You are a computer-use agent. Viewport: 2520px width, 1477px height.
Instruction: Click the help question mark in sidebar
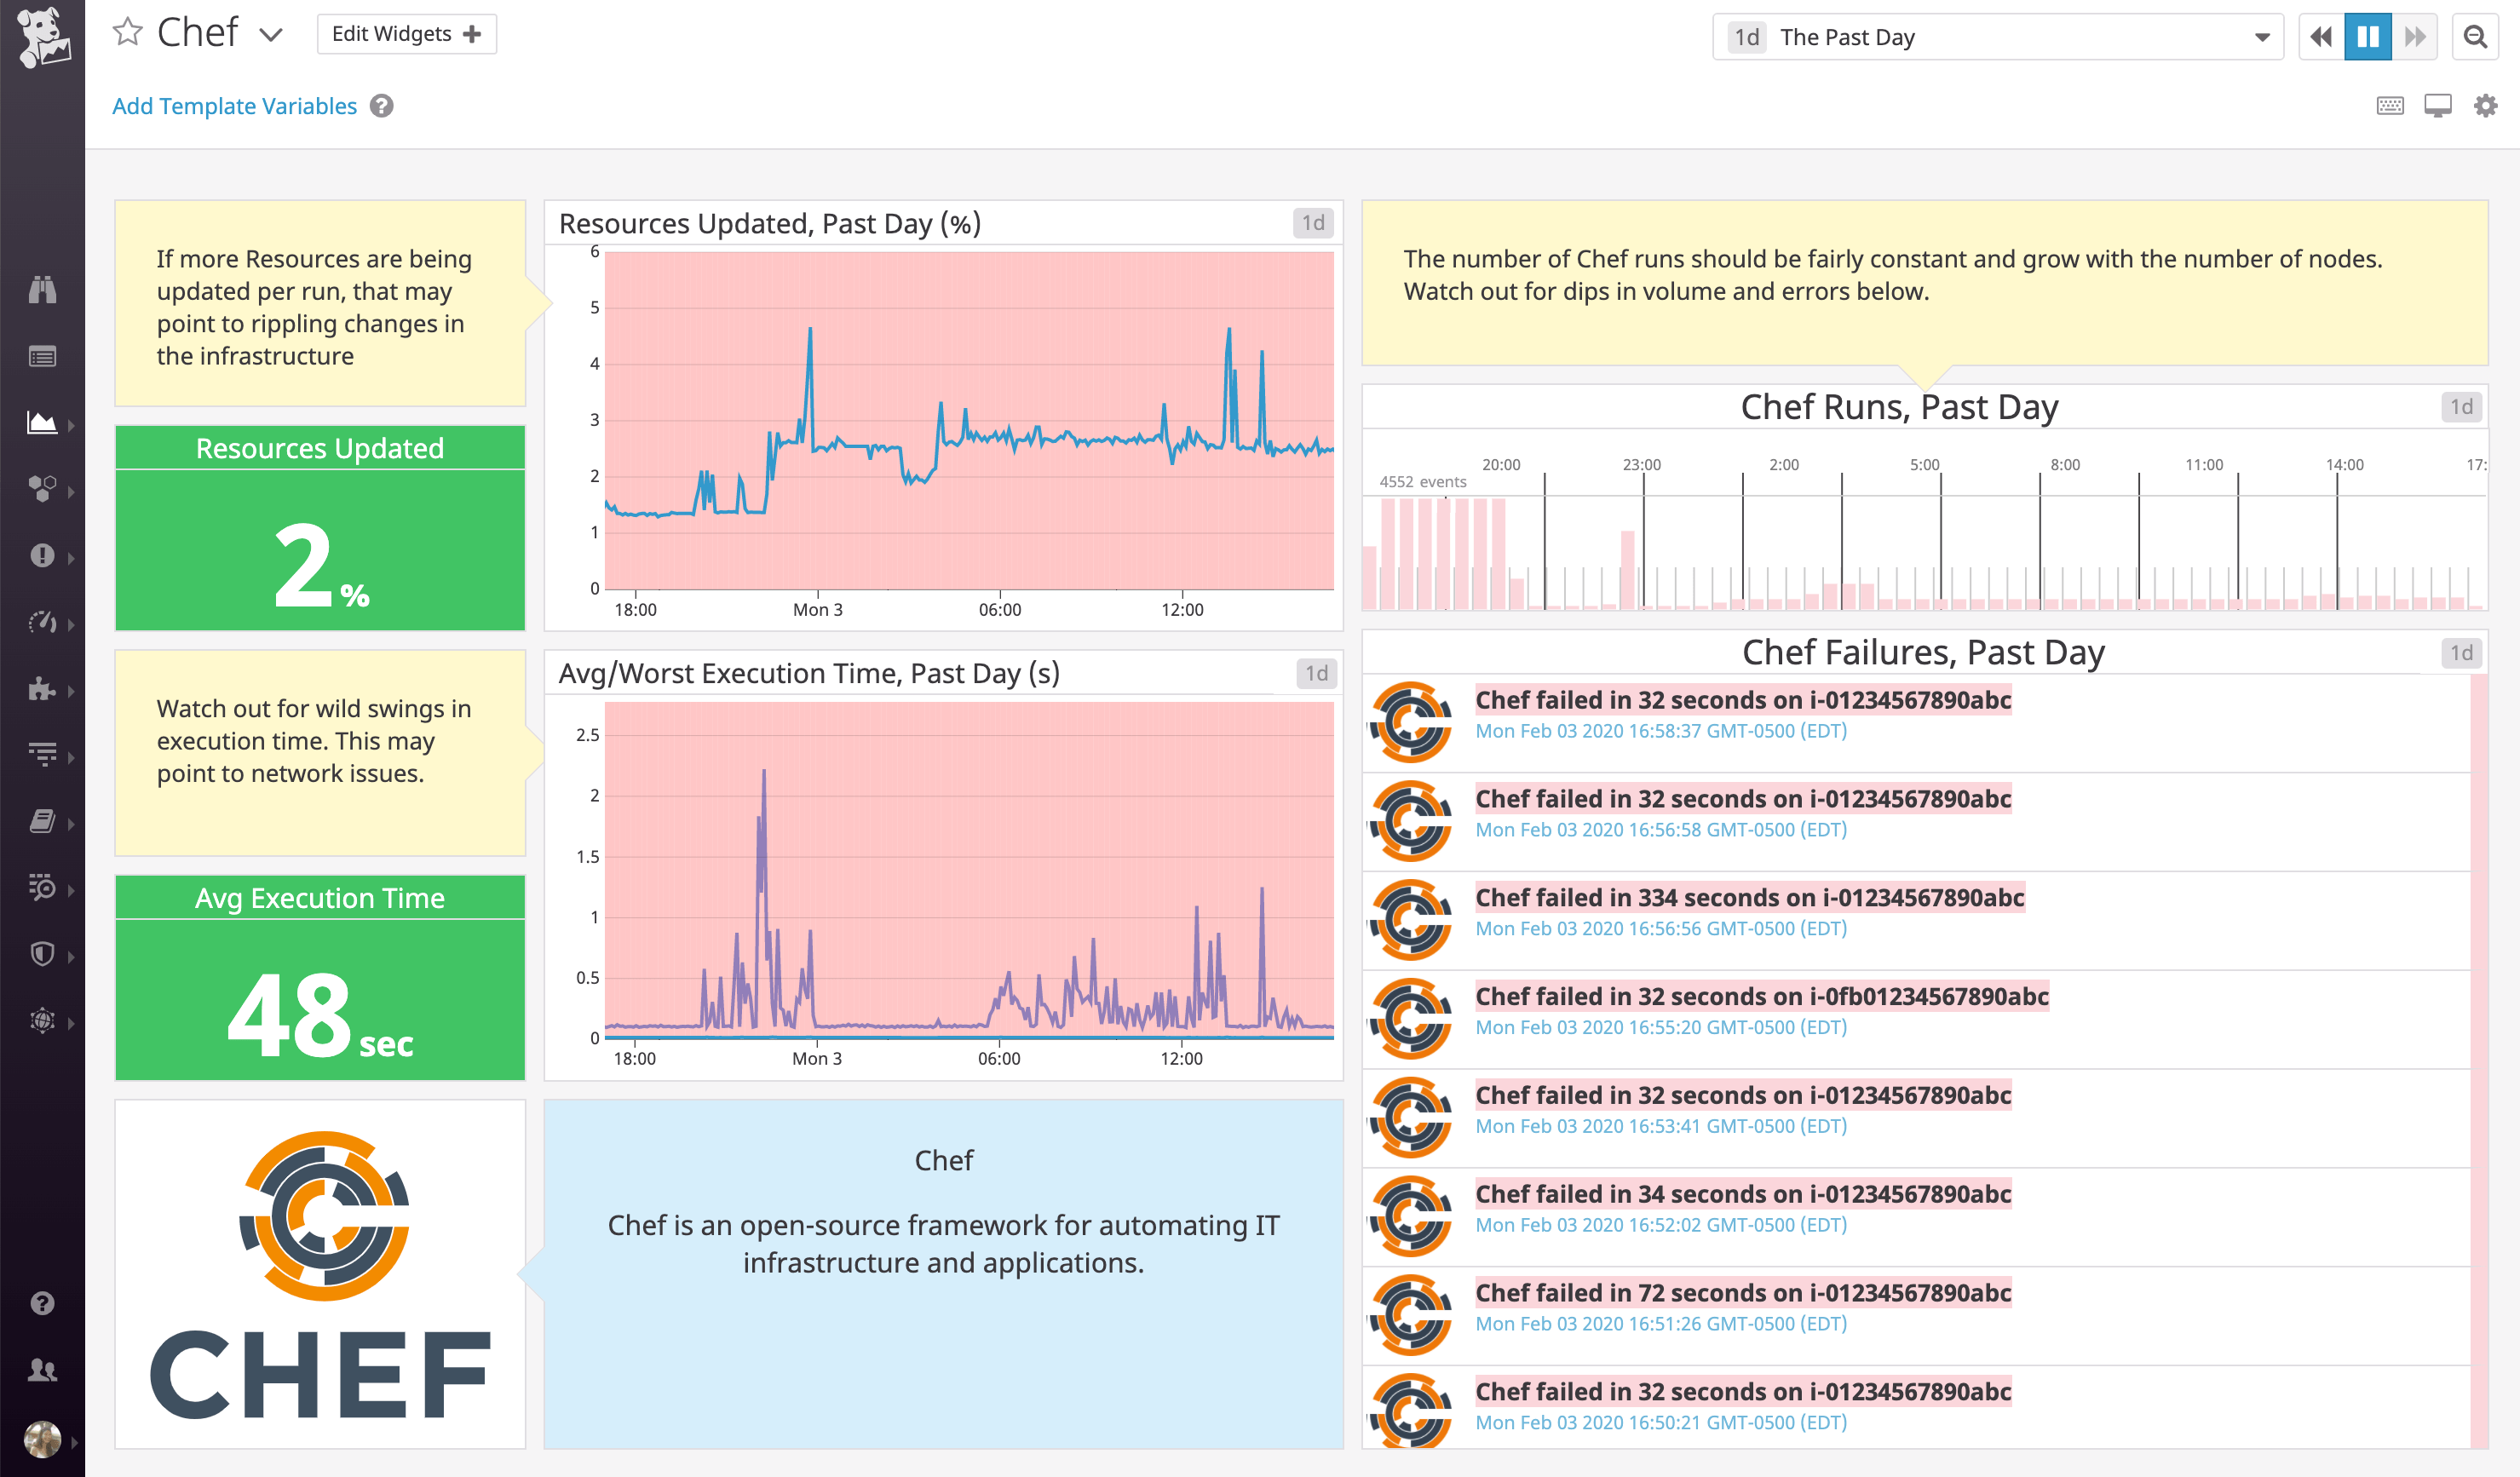point(42,1303)
